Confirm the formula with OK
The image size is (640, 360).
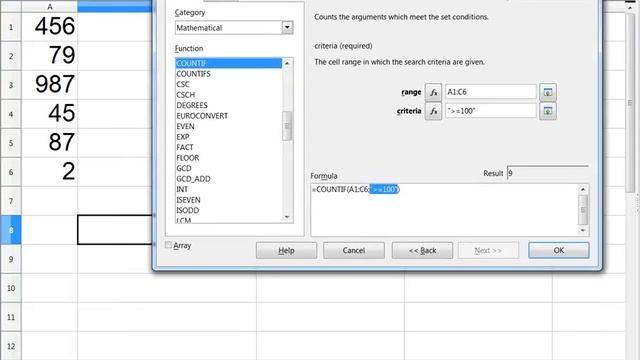tap(558, 250)
